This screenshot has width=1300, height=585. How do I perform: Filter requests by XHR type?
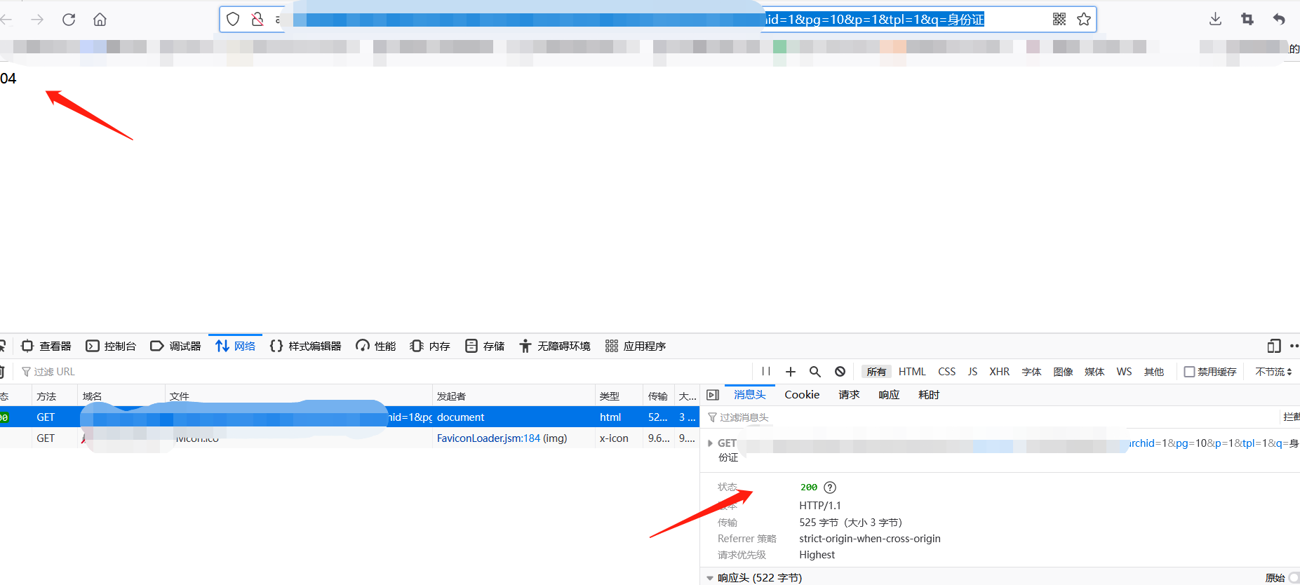(999, 372)
